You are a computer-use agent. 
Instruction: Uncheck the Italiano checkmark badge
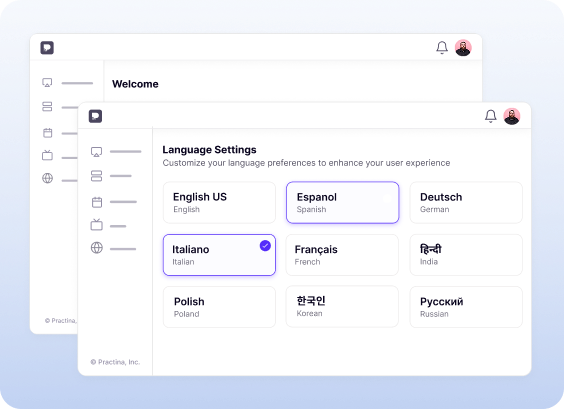tap(265, 246)
